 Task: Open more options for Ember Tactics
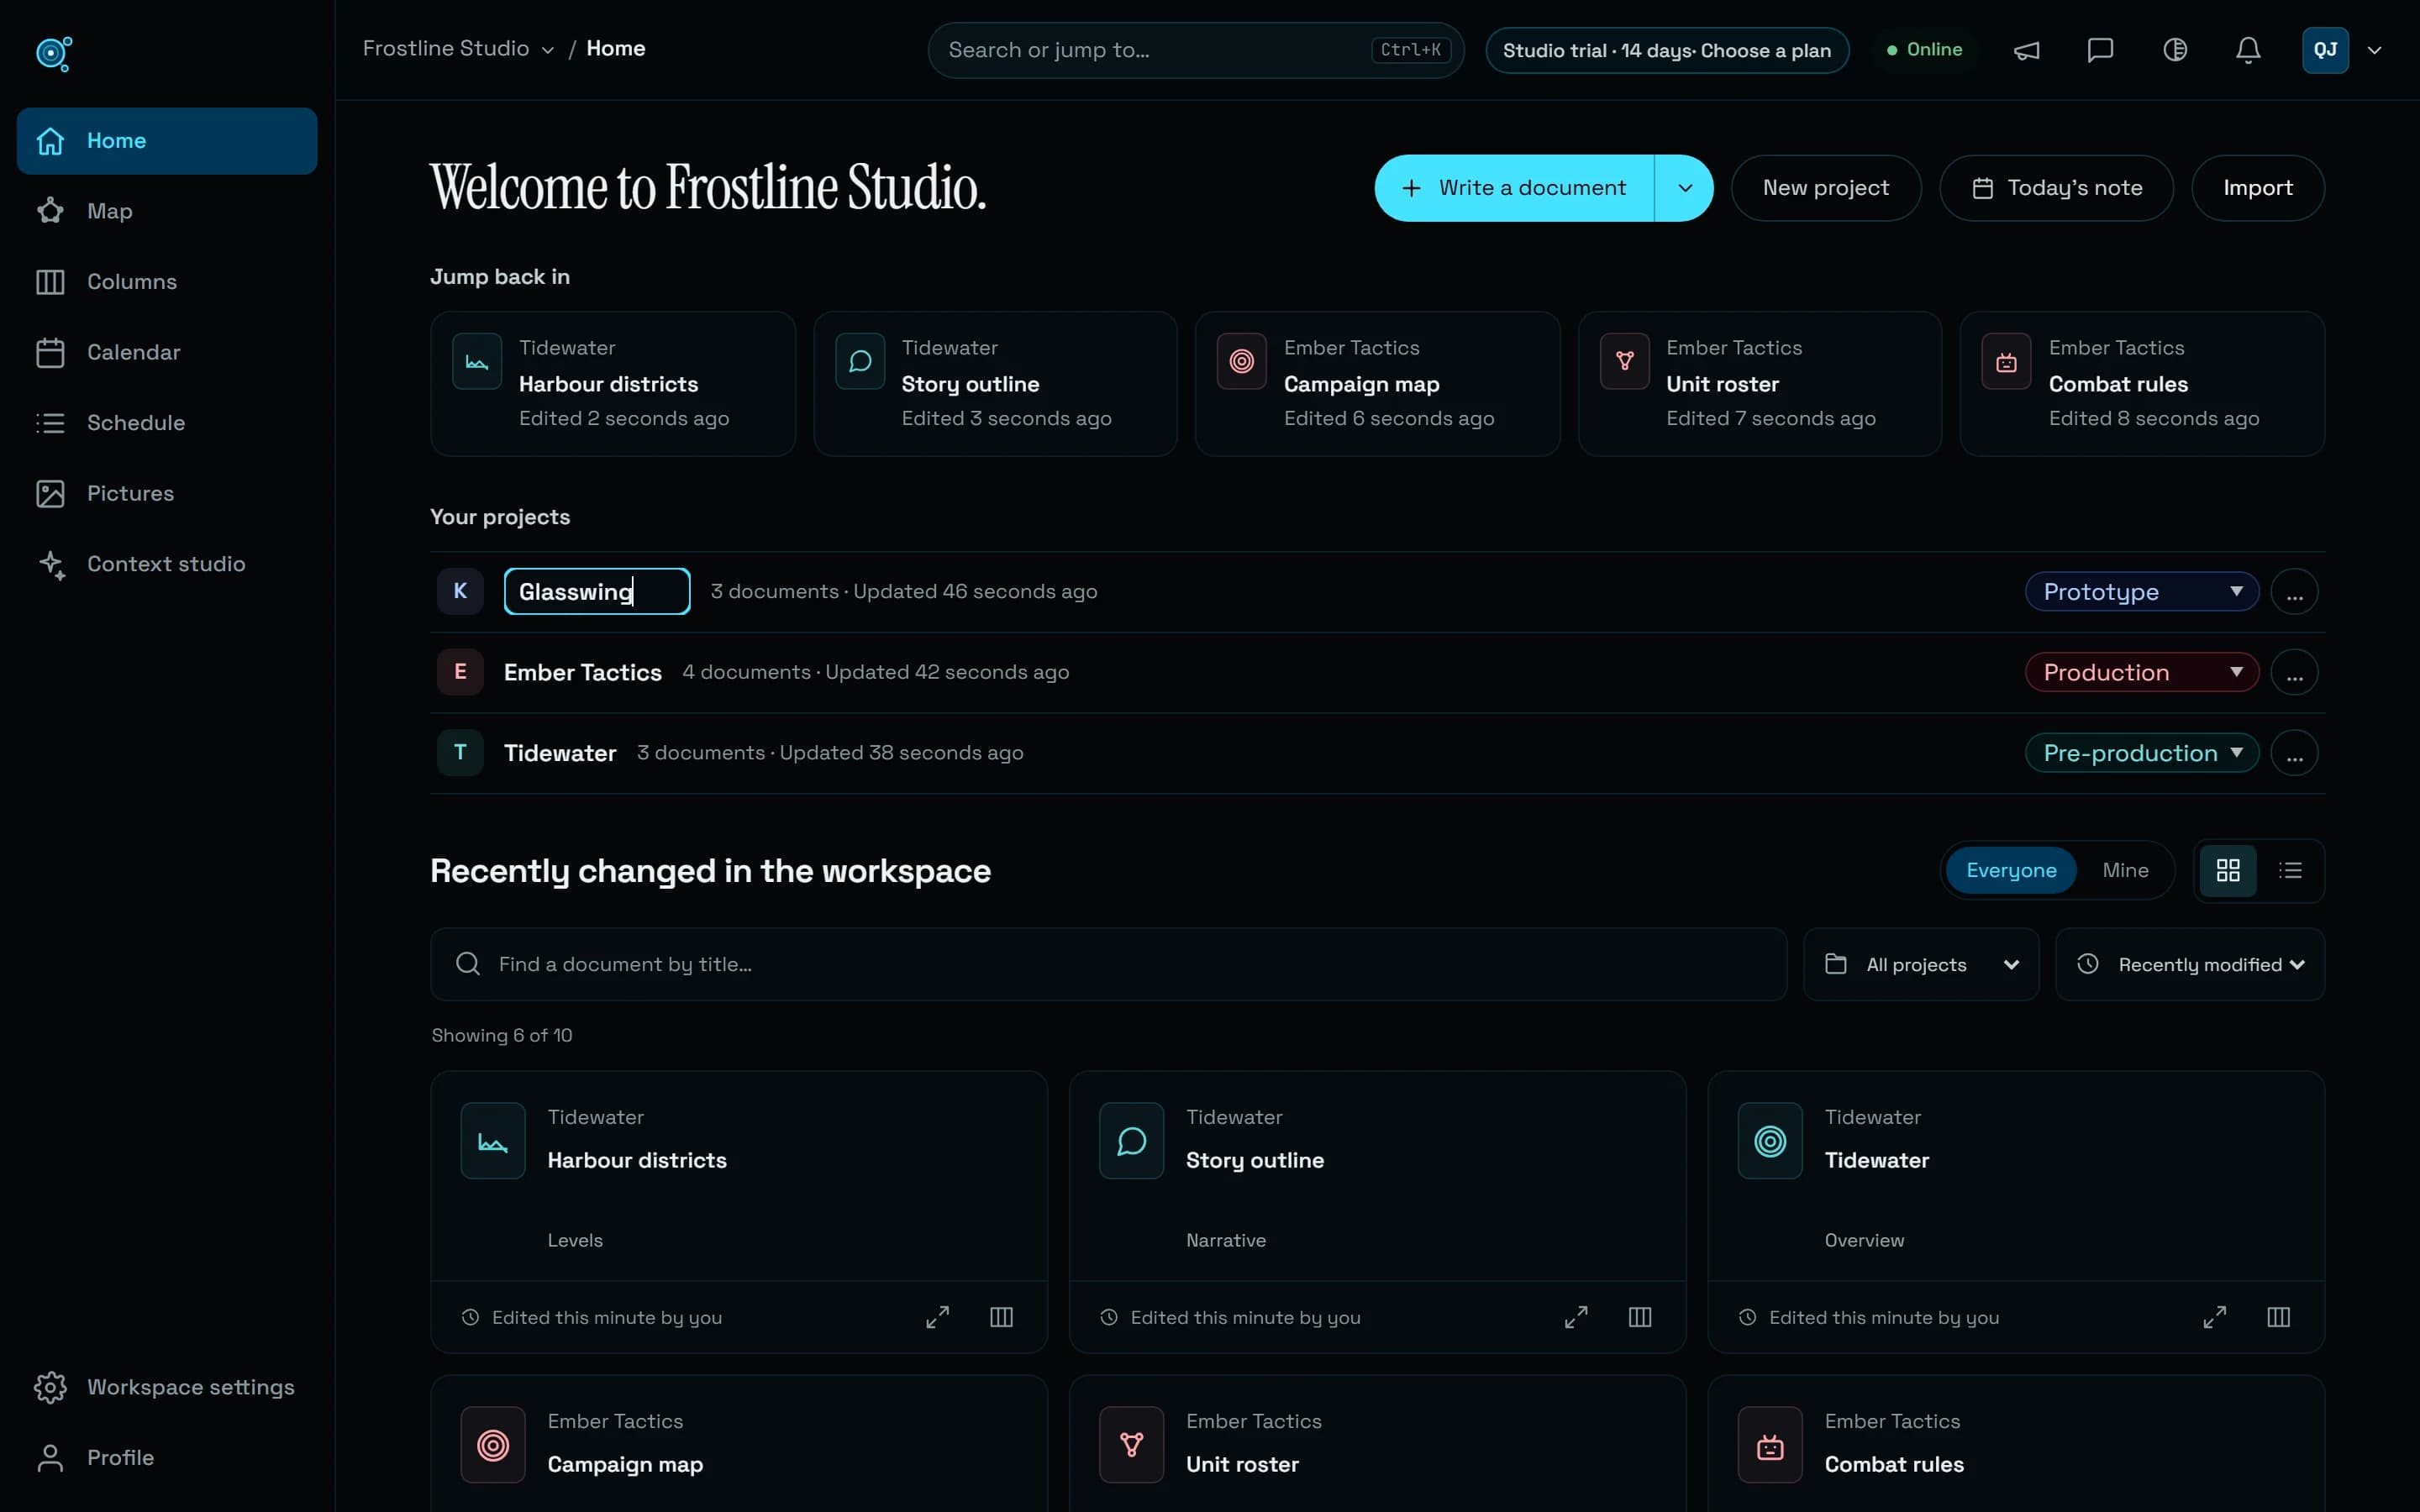point(2295,673)
